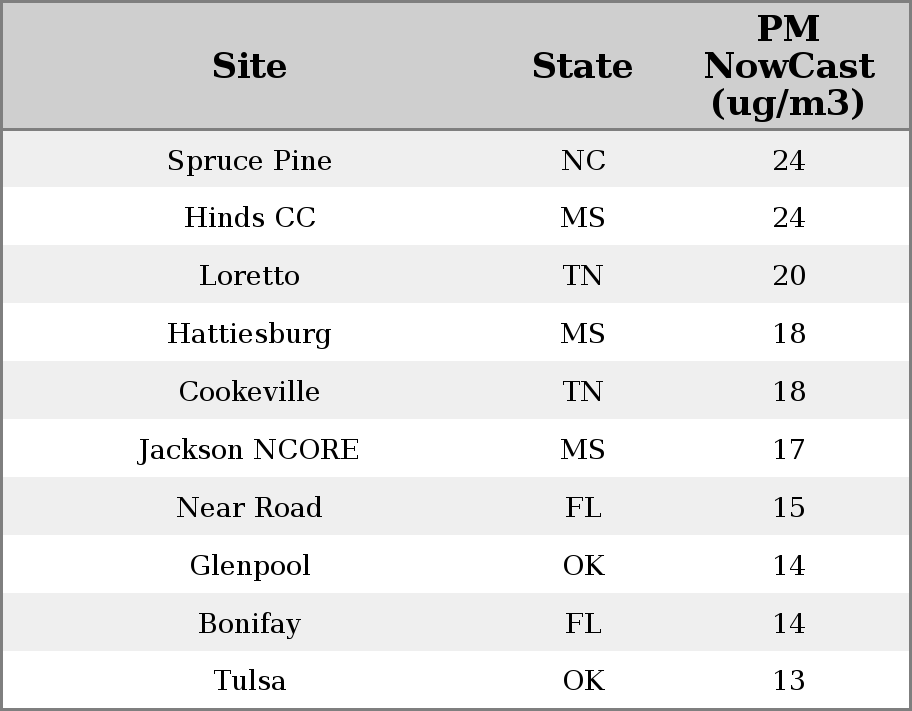The height and width of the screenshot is (711, 912).
Task: Click the TN state cell in Loretto row
Action: point(583,276)
